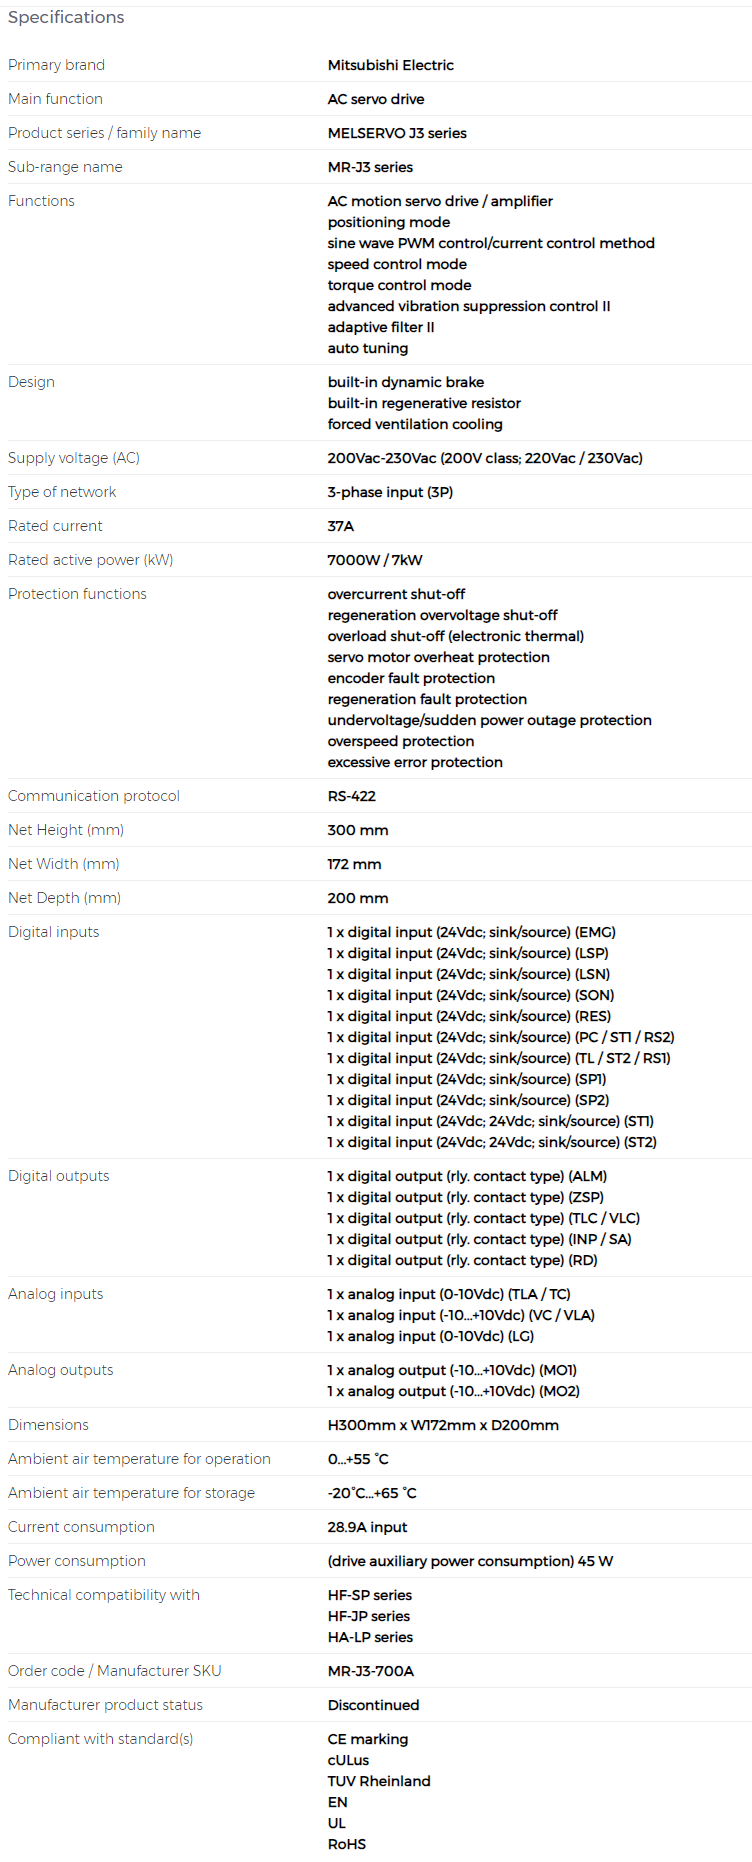Click the Protection functions row label
752x1862 pixels.
point(77,594)
